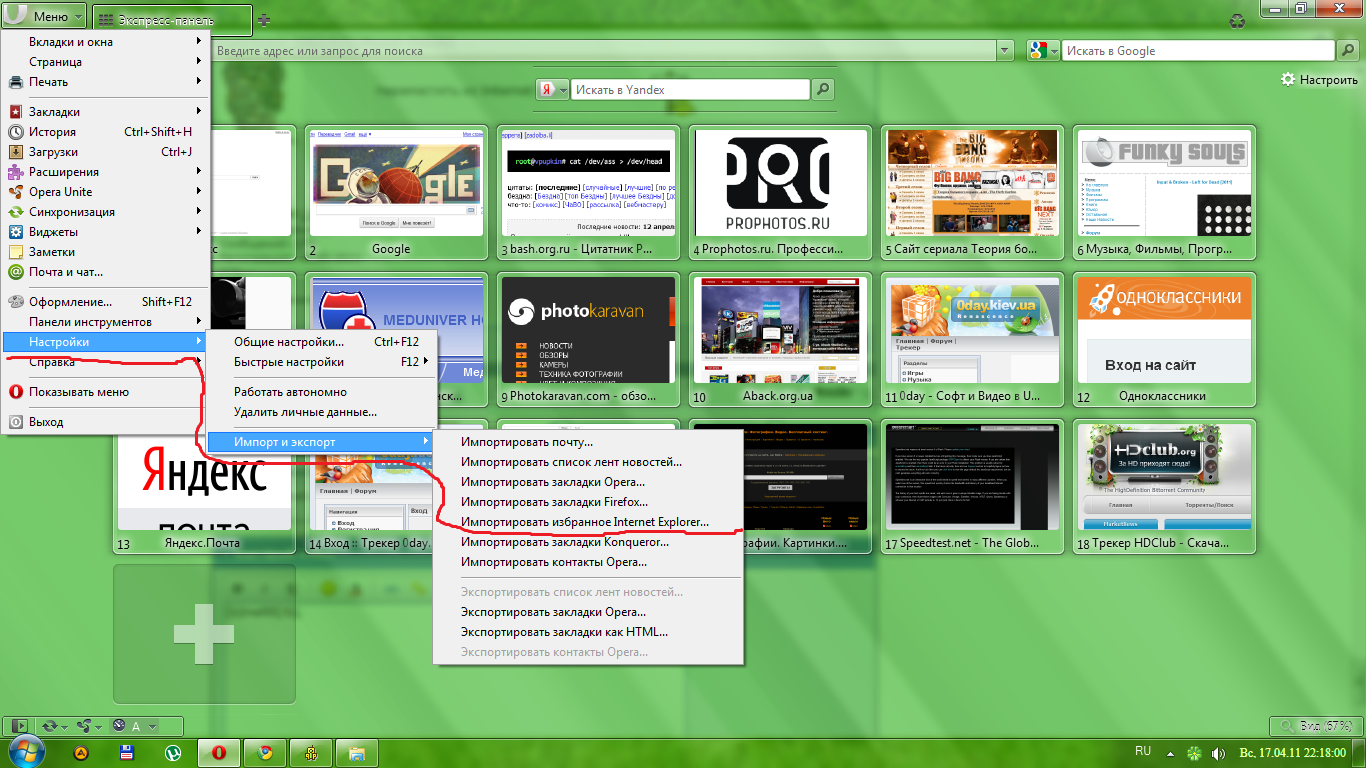Choose Импортировать закладки Firefox
Screen dimensions: 1366x768
coord(587,502)
